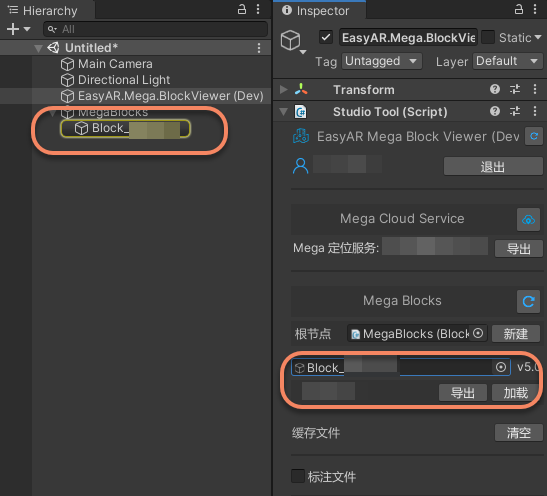Click object picker circle in Block field
The width and height of the screenshot is (547, 496).
click(501, 367)
